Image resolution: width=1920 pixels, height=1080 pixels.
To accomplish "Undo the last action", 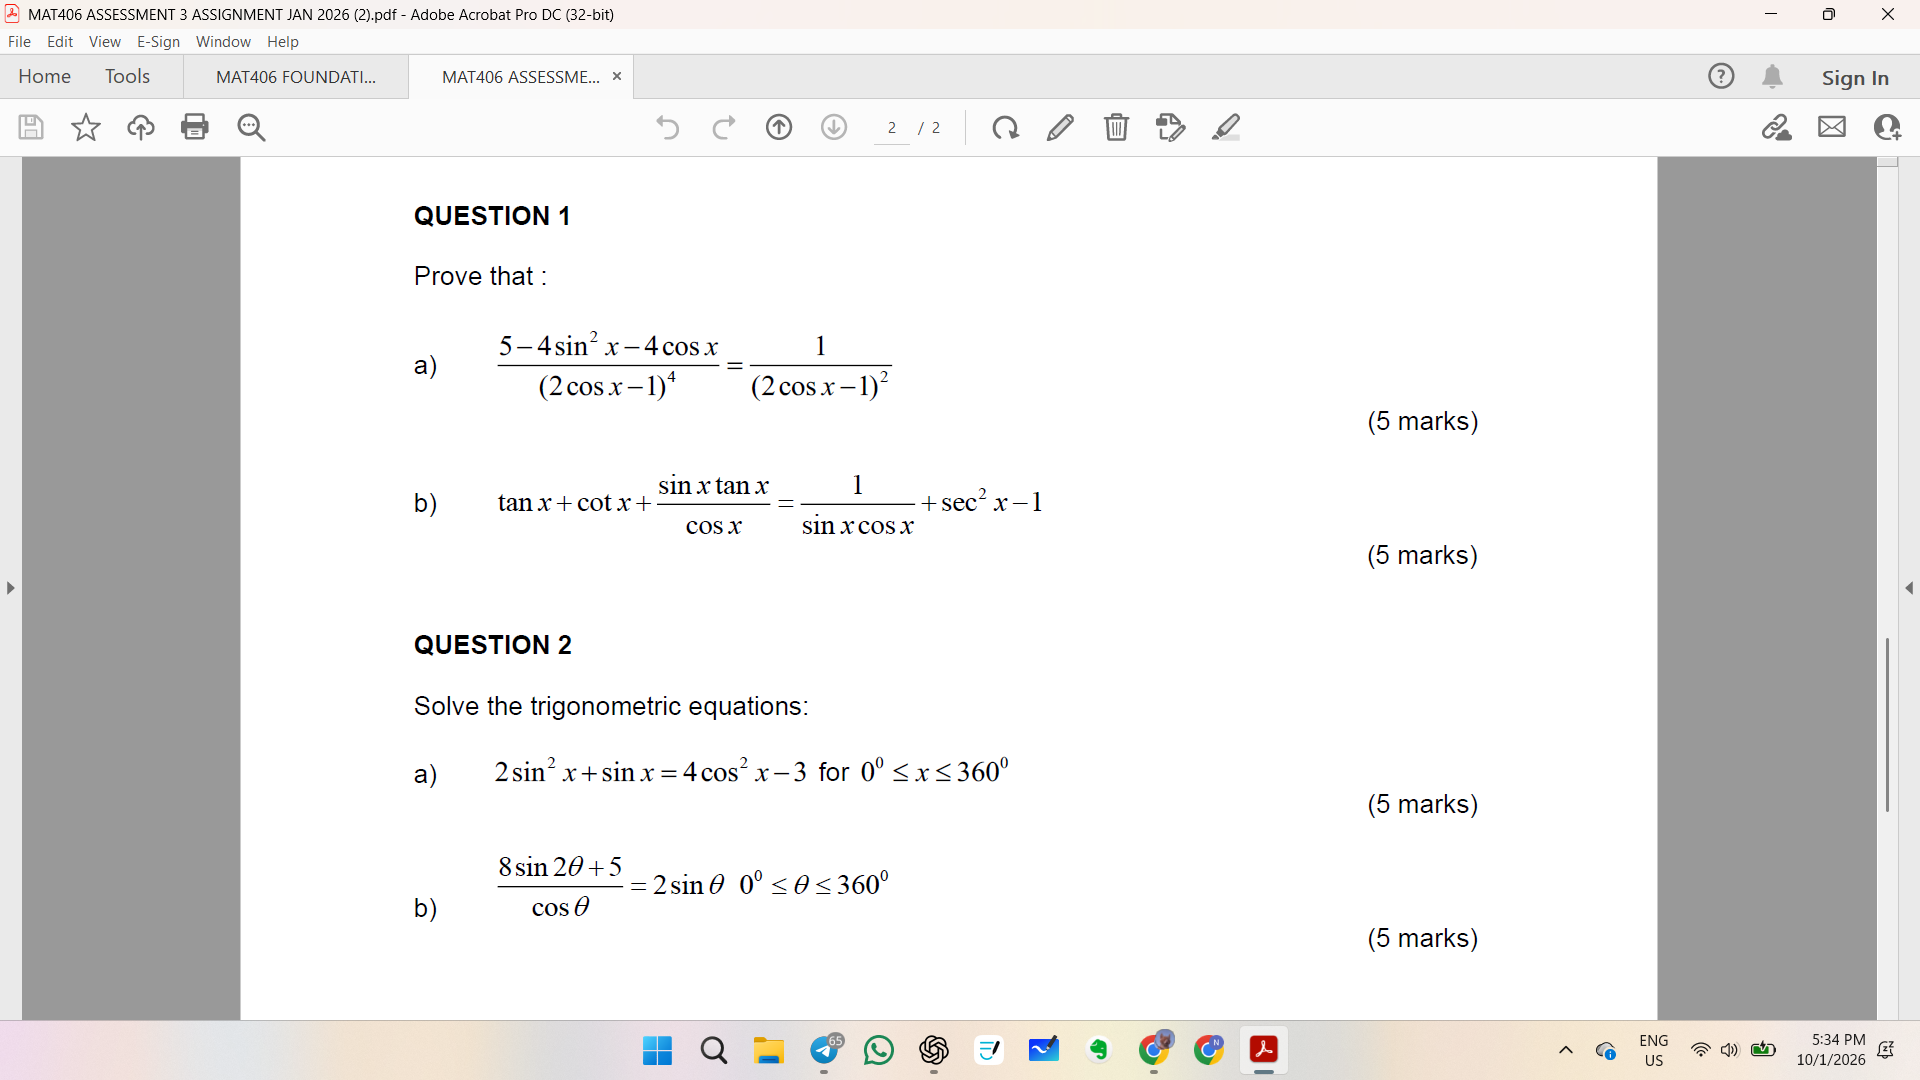I will (x=668, y=127).
